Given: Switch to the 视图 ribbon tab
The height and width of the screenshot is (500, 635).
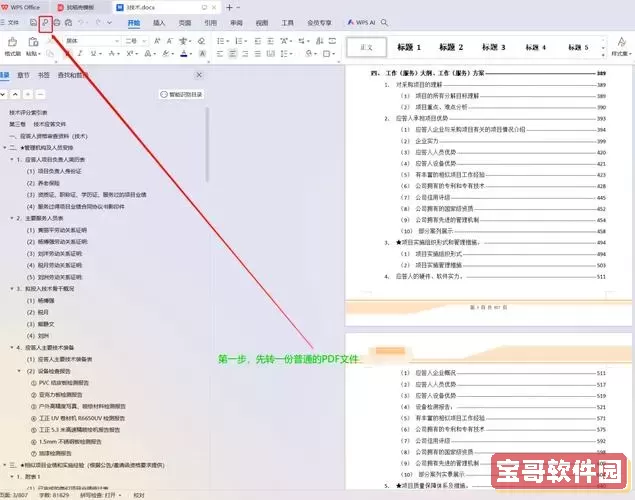Looking at the screenshot, I should point(262,23).
